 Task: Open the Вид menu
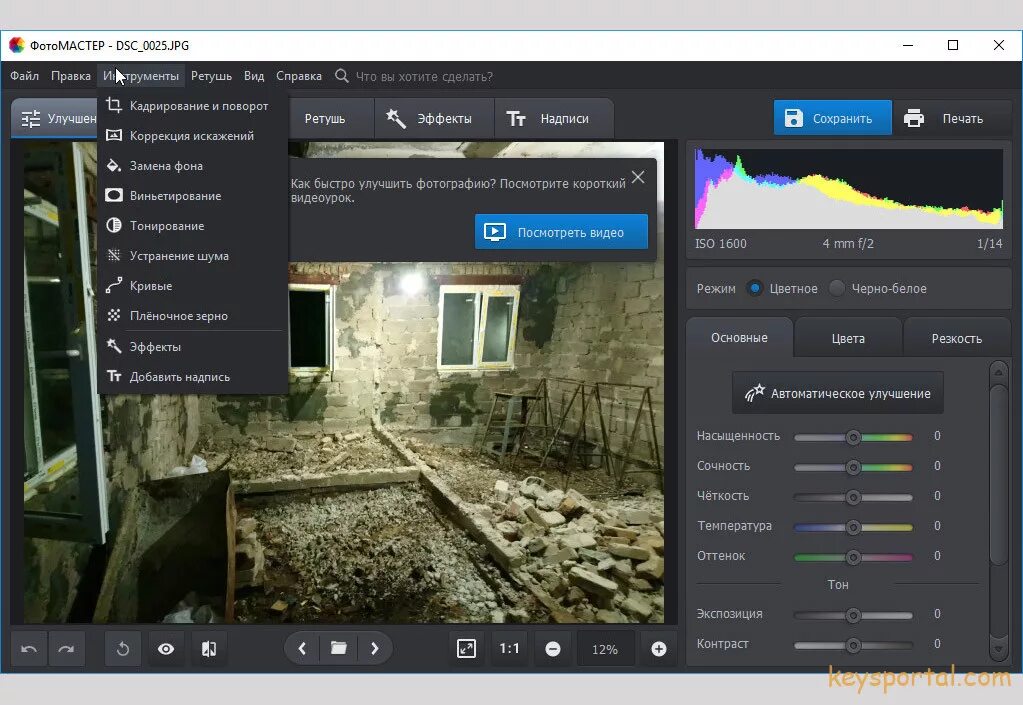coord(254,76)
